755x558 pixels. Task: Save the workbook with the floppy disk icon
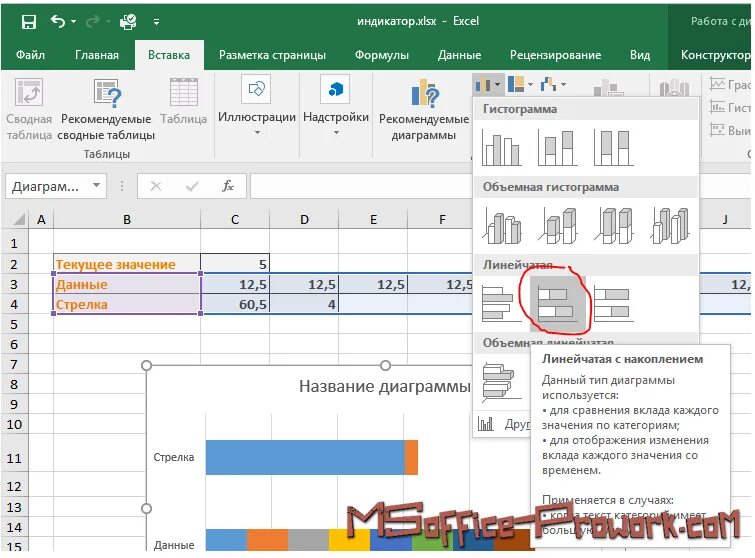[29, 22]
